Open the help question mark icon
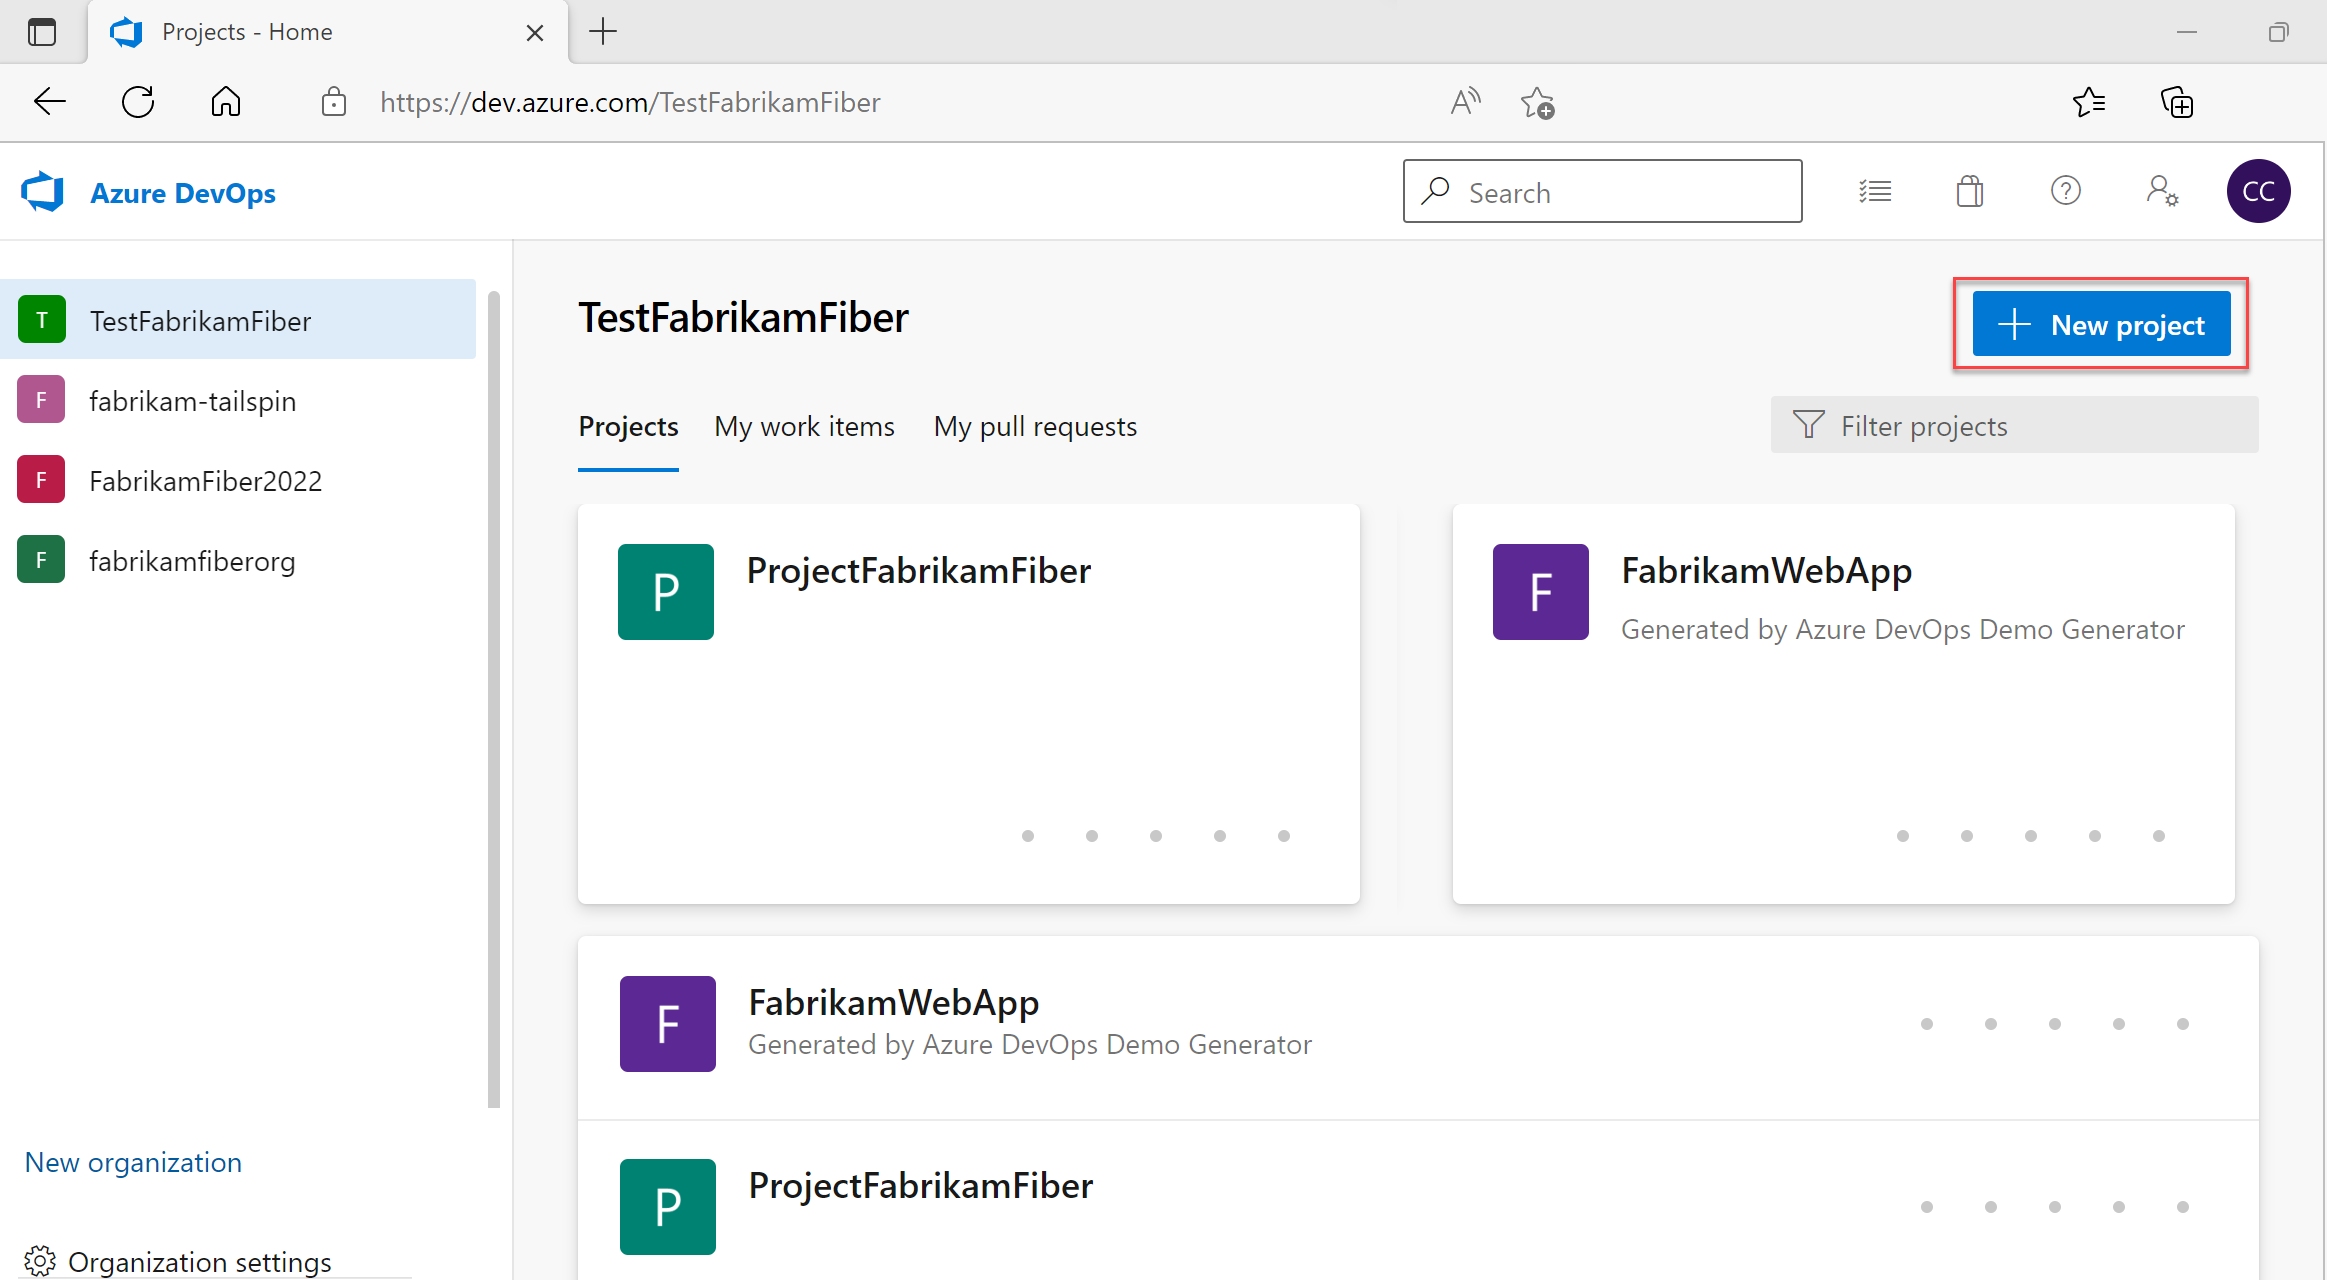The height and width of the screenshot is (1280, 2327). 2064,191
